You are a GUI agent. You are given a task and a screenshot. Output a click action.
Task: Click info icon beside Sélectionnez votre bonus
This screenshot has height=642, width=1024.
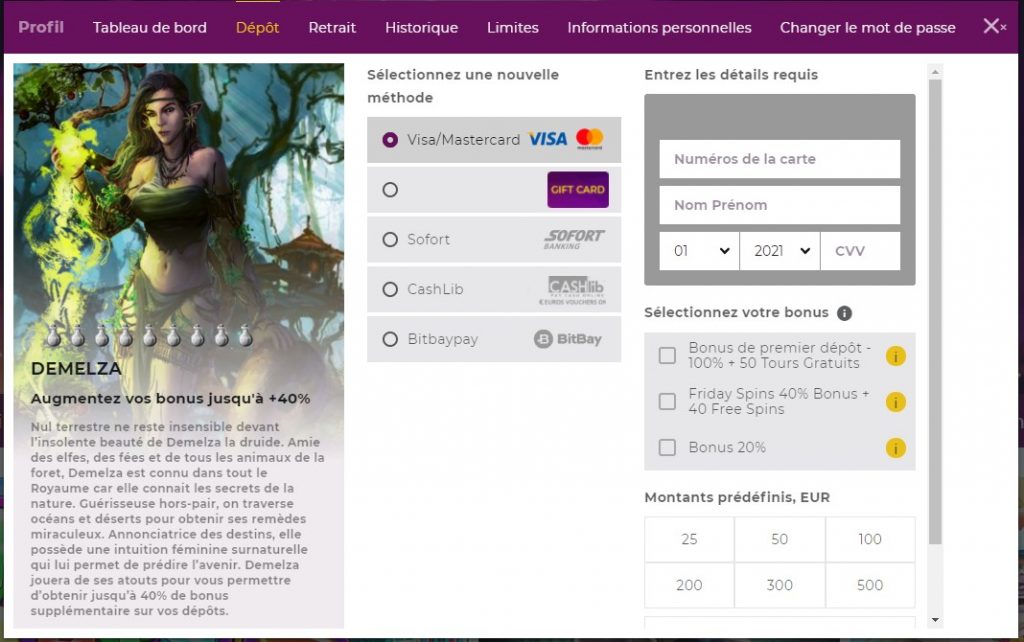coord(844,313)
